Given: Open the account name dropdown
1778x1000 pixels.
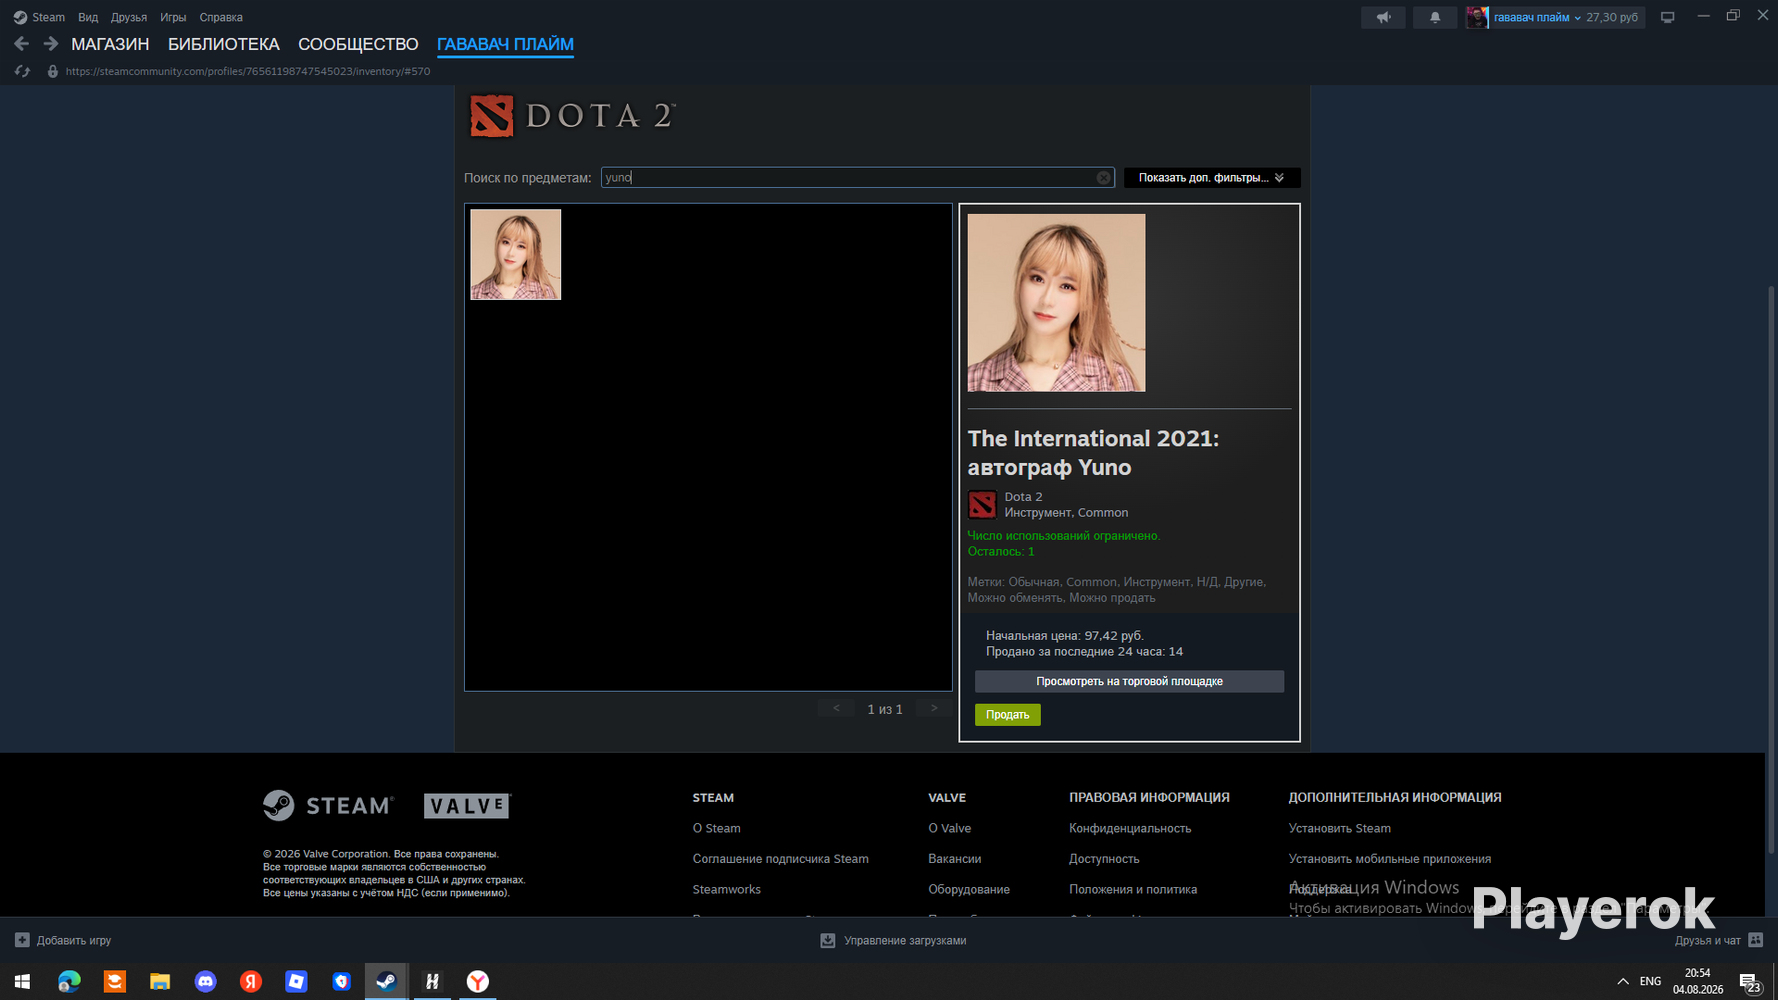Looking at the screenshot, I should pyautogui.click(x=1537, y=17).
